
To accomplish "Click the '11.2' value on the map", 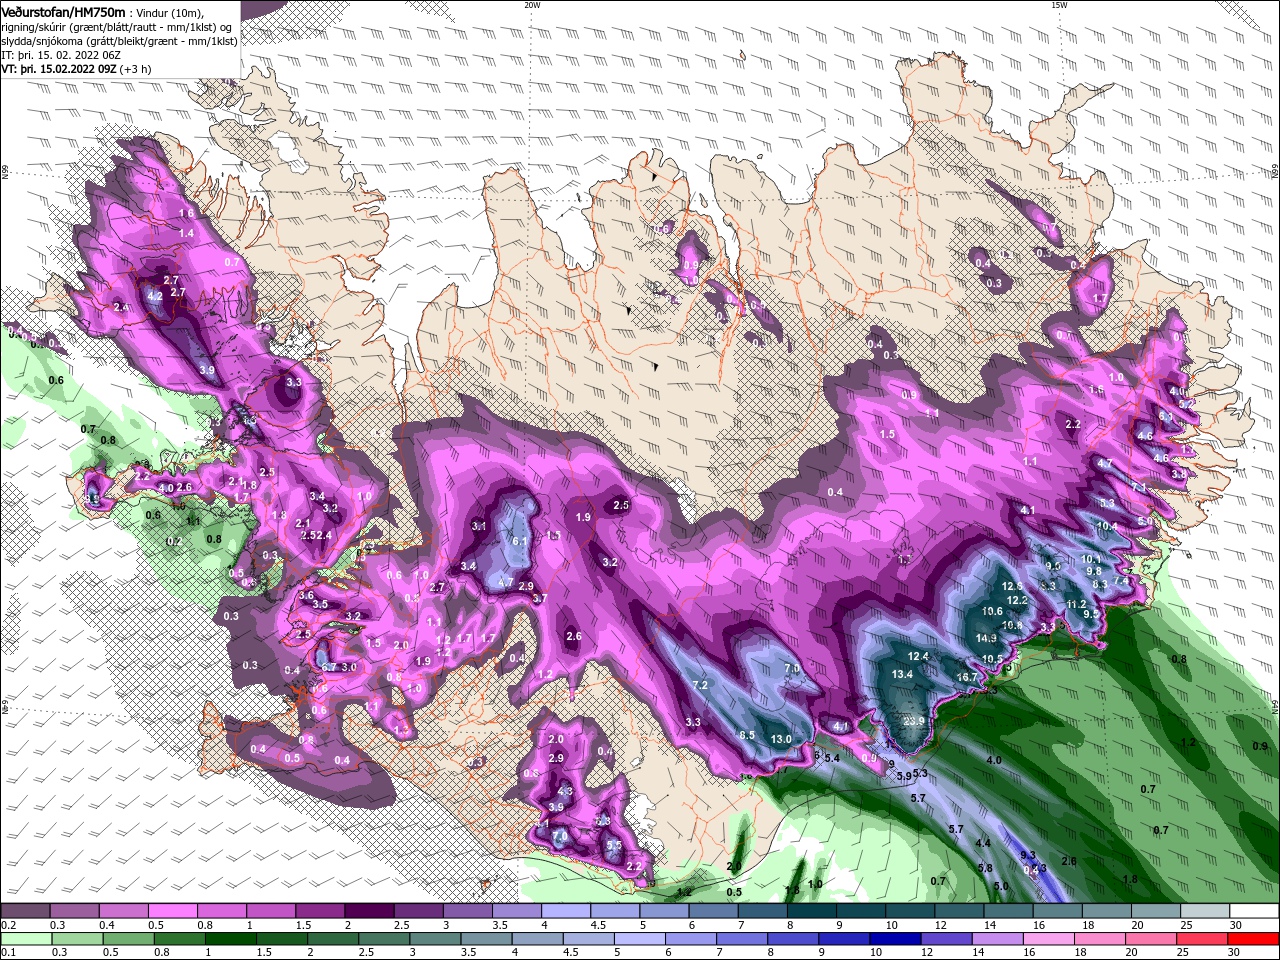I will 1076,604.
